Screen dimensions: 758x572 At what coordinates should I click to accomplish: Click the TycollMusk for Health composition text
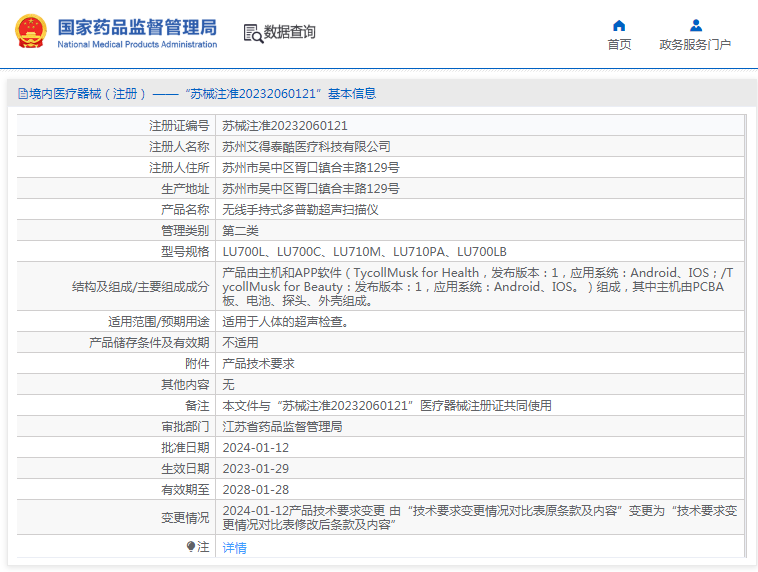pyautogui.click(x=478, y=286)
